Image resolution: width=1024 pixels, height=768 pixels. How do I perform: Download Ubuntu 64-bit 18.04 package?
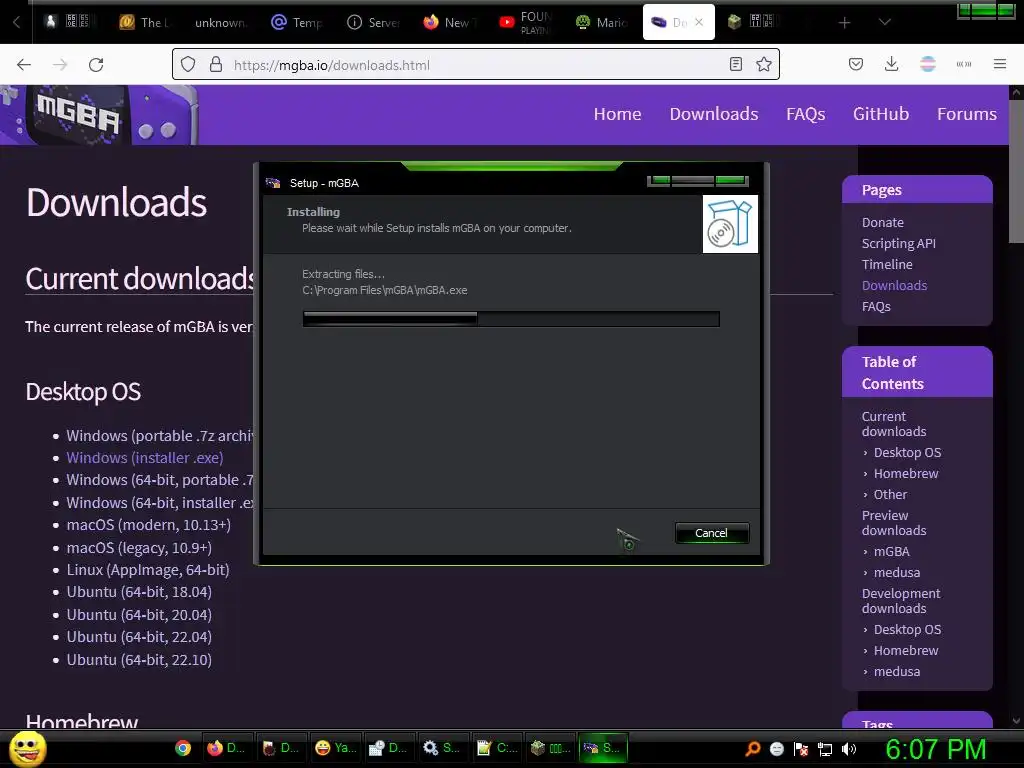tap(138, 592)
